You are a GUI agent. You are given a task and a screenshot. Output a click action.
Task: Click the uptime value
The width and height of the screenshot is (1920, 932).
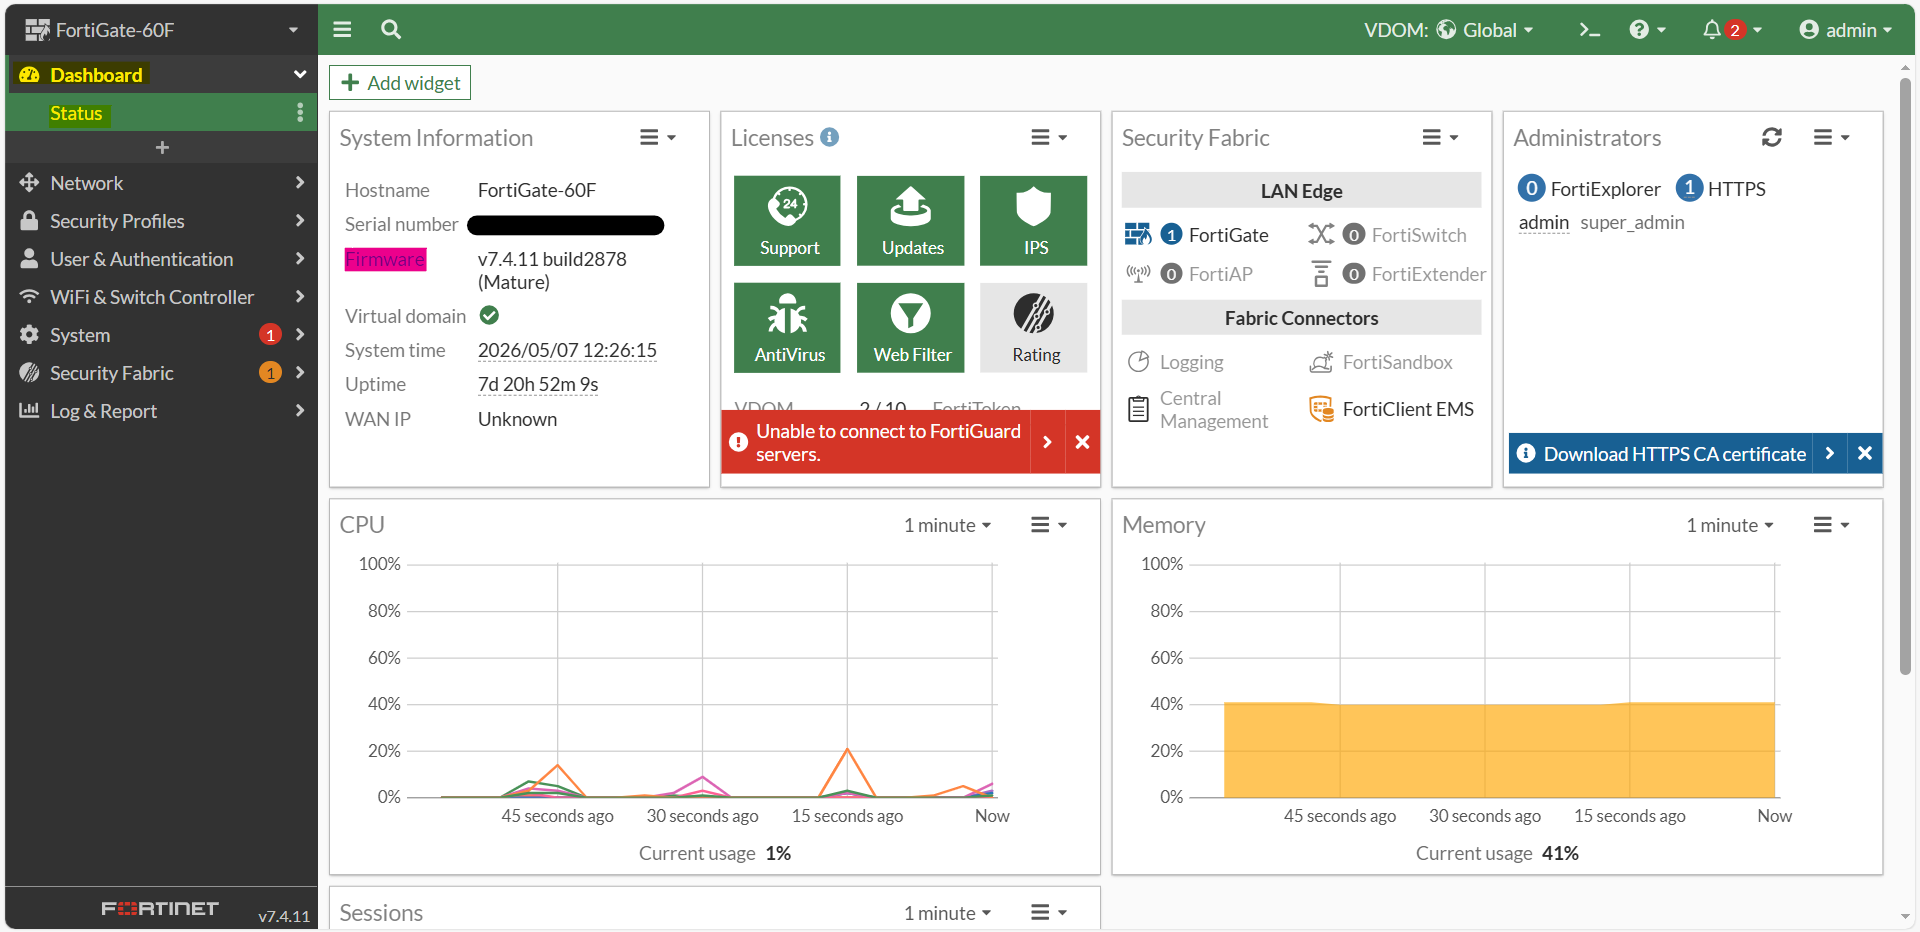(538, 384)
